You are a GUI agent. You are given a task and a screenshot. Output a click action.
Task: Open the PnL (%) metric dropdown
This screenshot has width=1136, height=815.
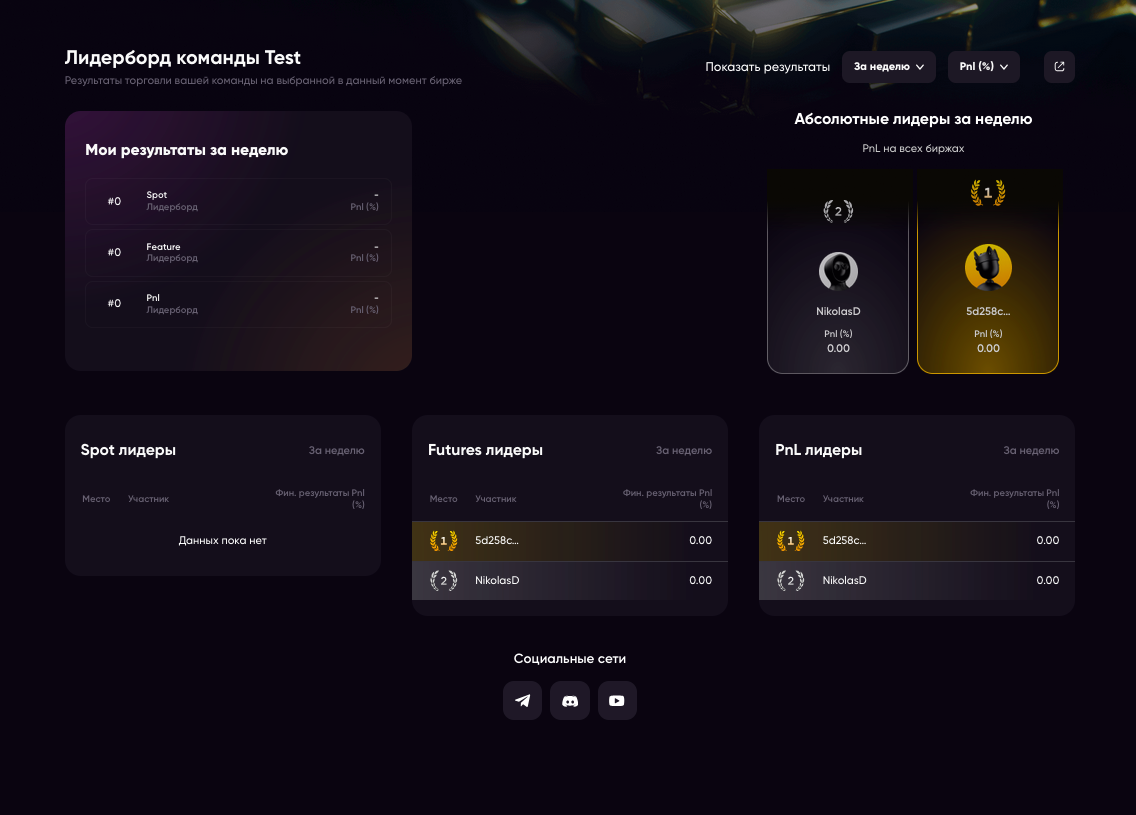pyautogui.click(x=983, y=67)
